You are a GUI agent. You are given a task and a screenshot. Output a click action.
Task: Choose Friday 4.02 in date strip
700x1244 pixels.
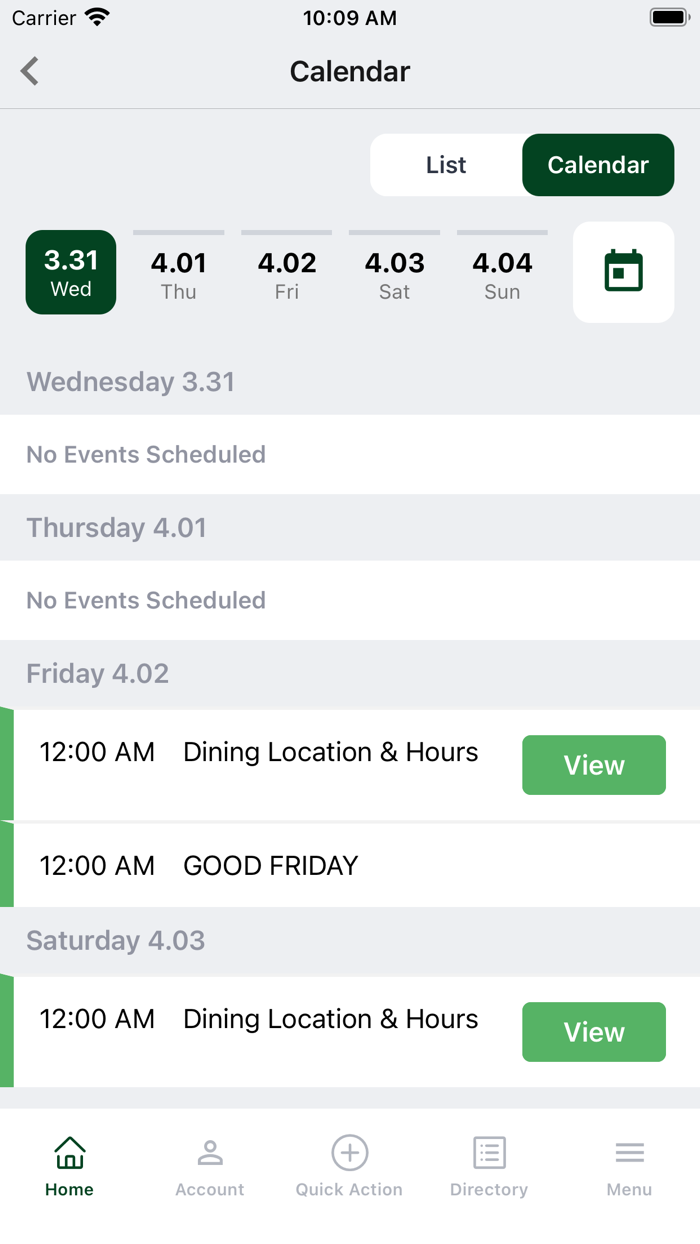click(287, 274)
